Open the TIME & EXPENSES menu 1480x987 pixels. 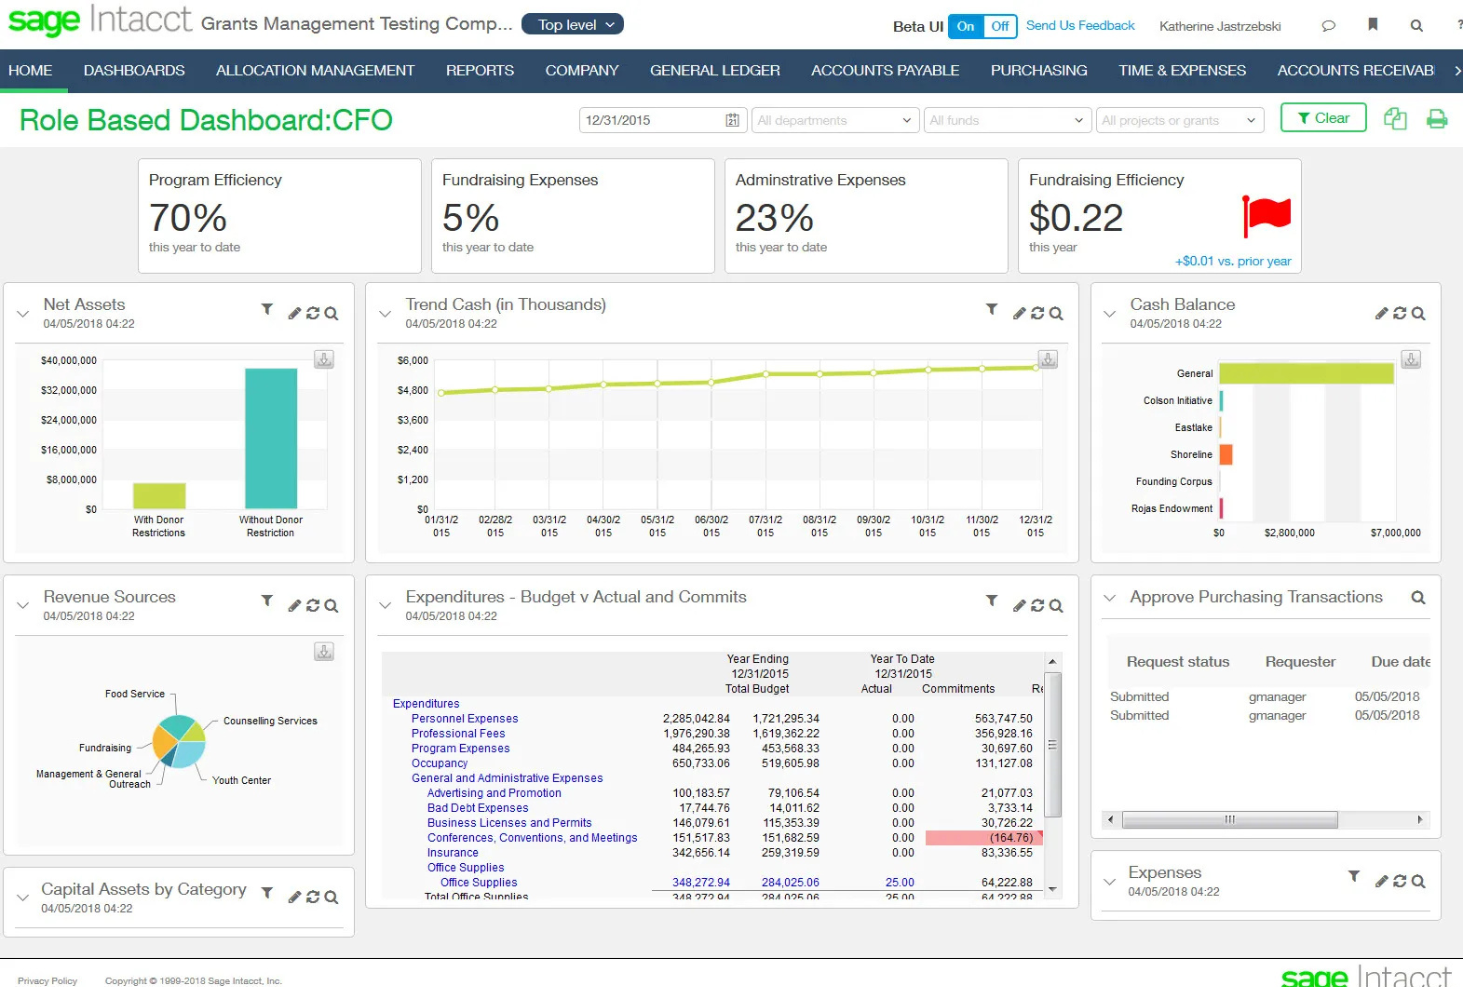point(1181,70)
